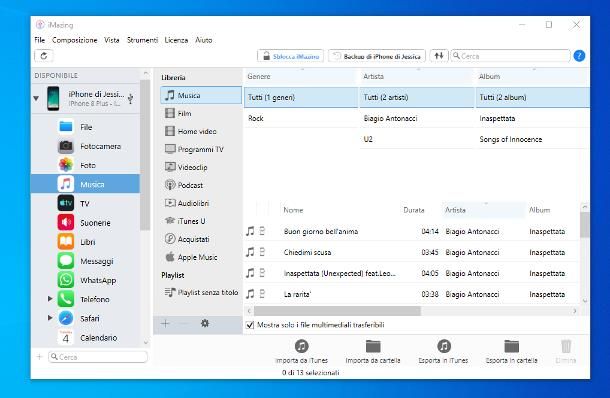
Task: Click the transfers arrows icon
Action: click(439, 56)
